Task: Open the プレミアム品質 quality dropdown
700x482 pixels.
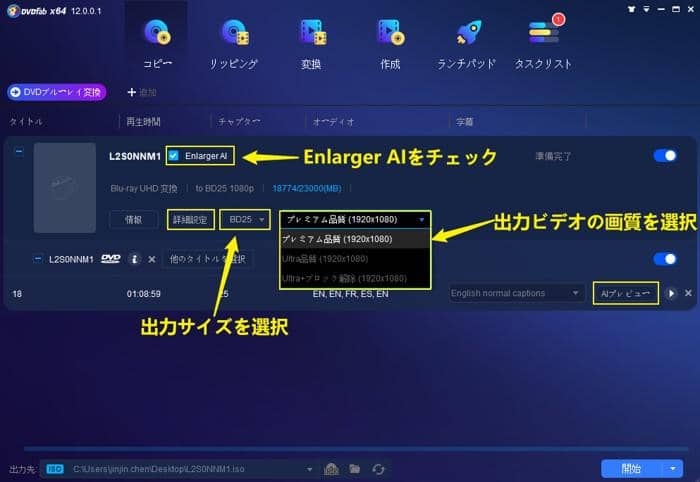Action: coord(355,220)
